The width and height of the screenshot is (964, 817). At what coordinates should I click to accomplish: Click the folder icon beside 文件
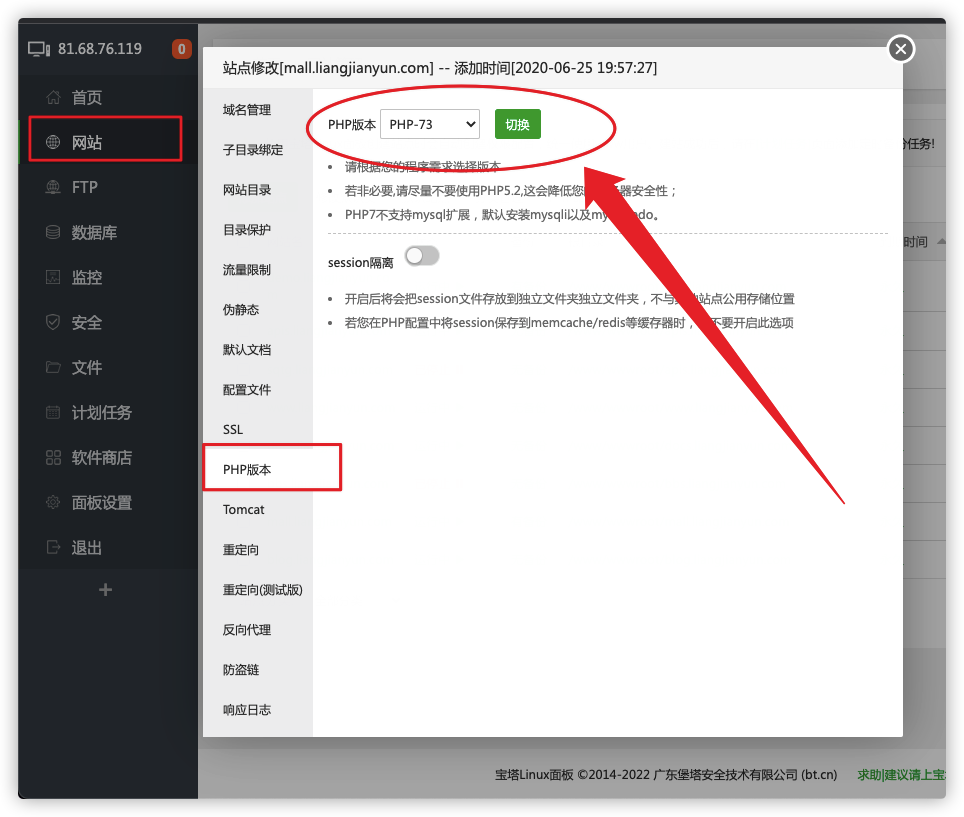coord(53,367)
